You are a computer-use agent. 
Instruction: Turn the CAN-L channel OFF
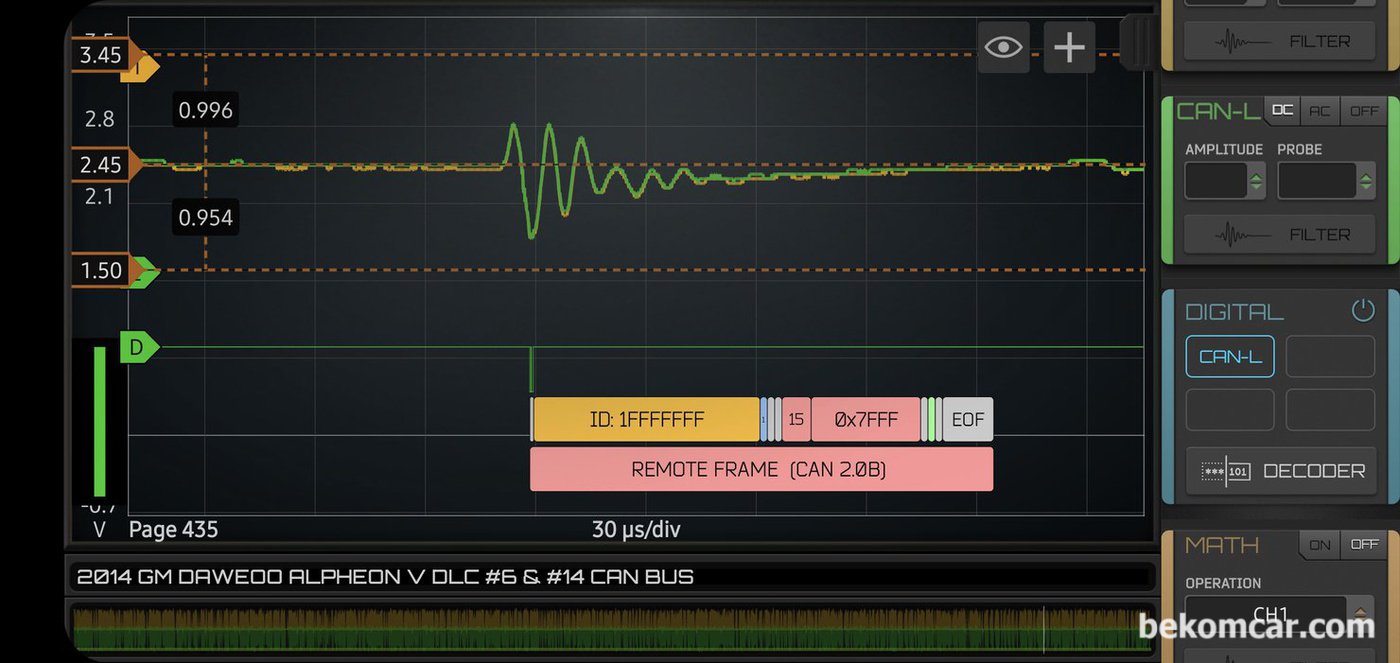click(1363, 111)
